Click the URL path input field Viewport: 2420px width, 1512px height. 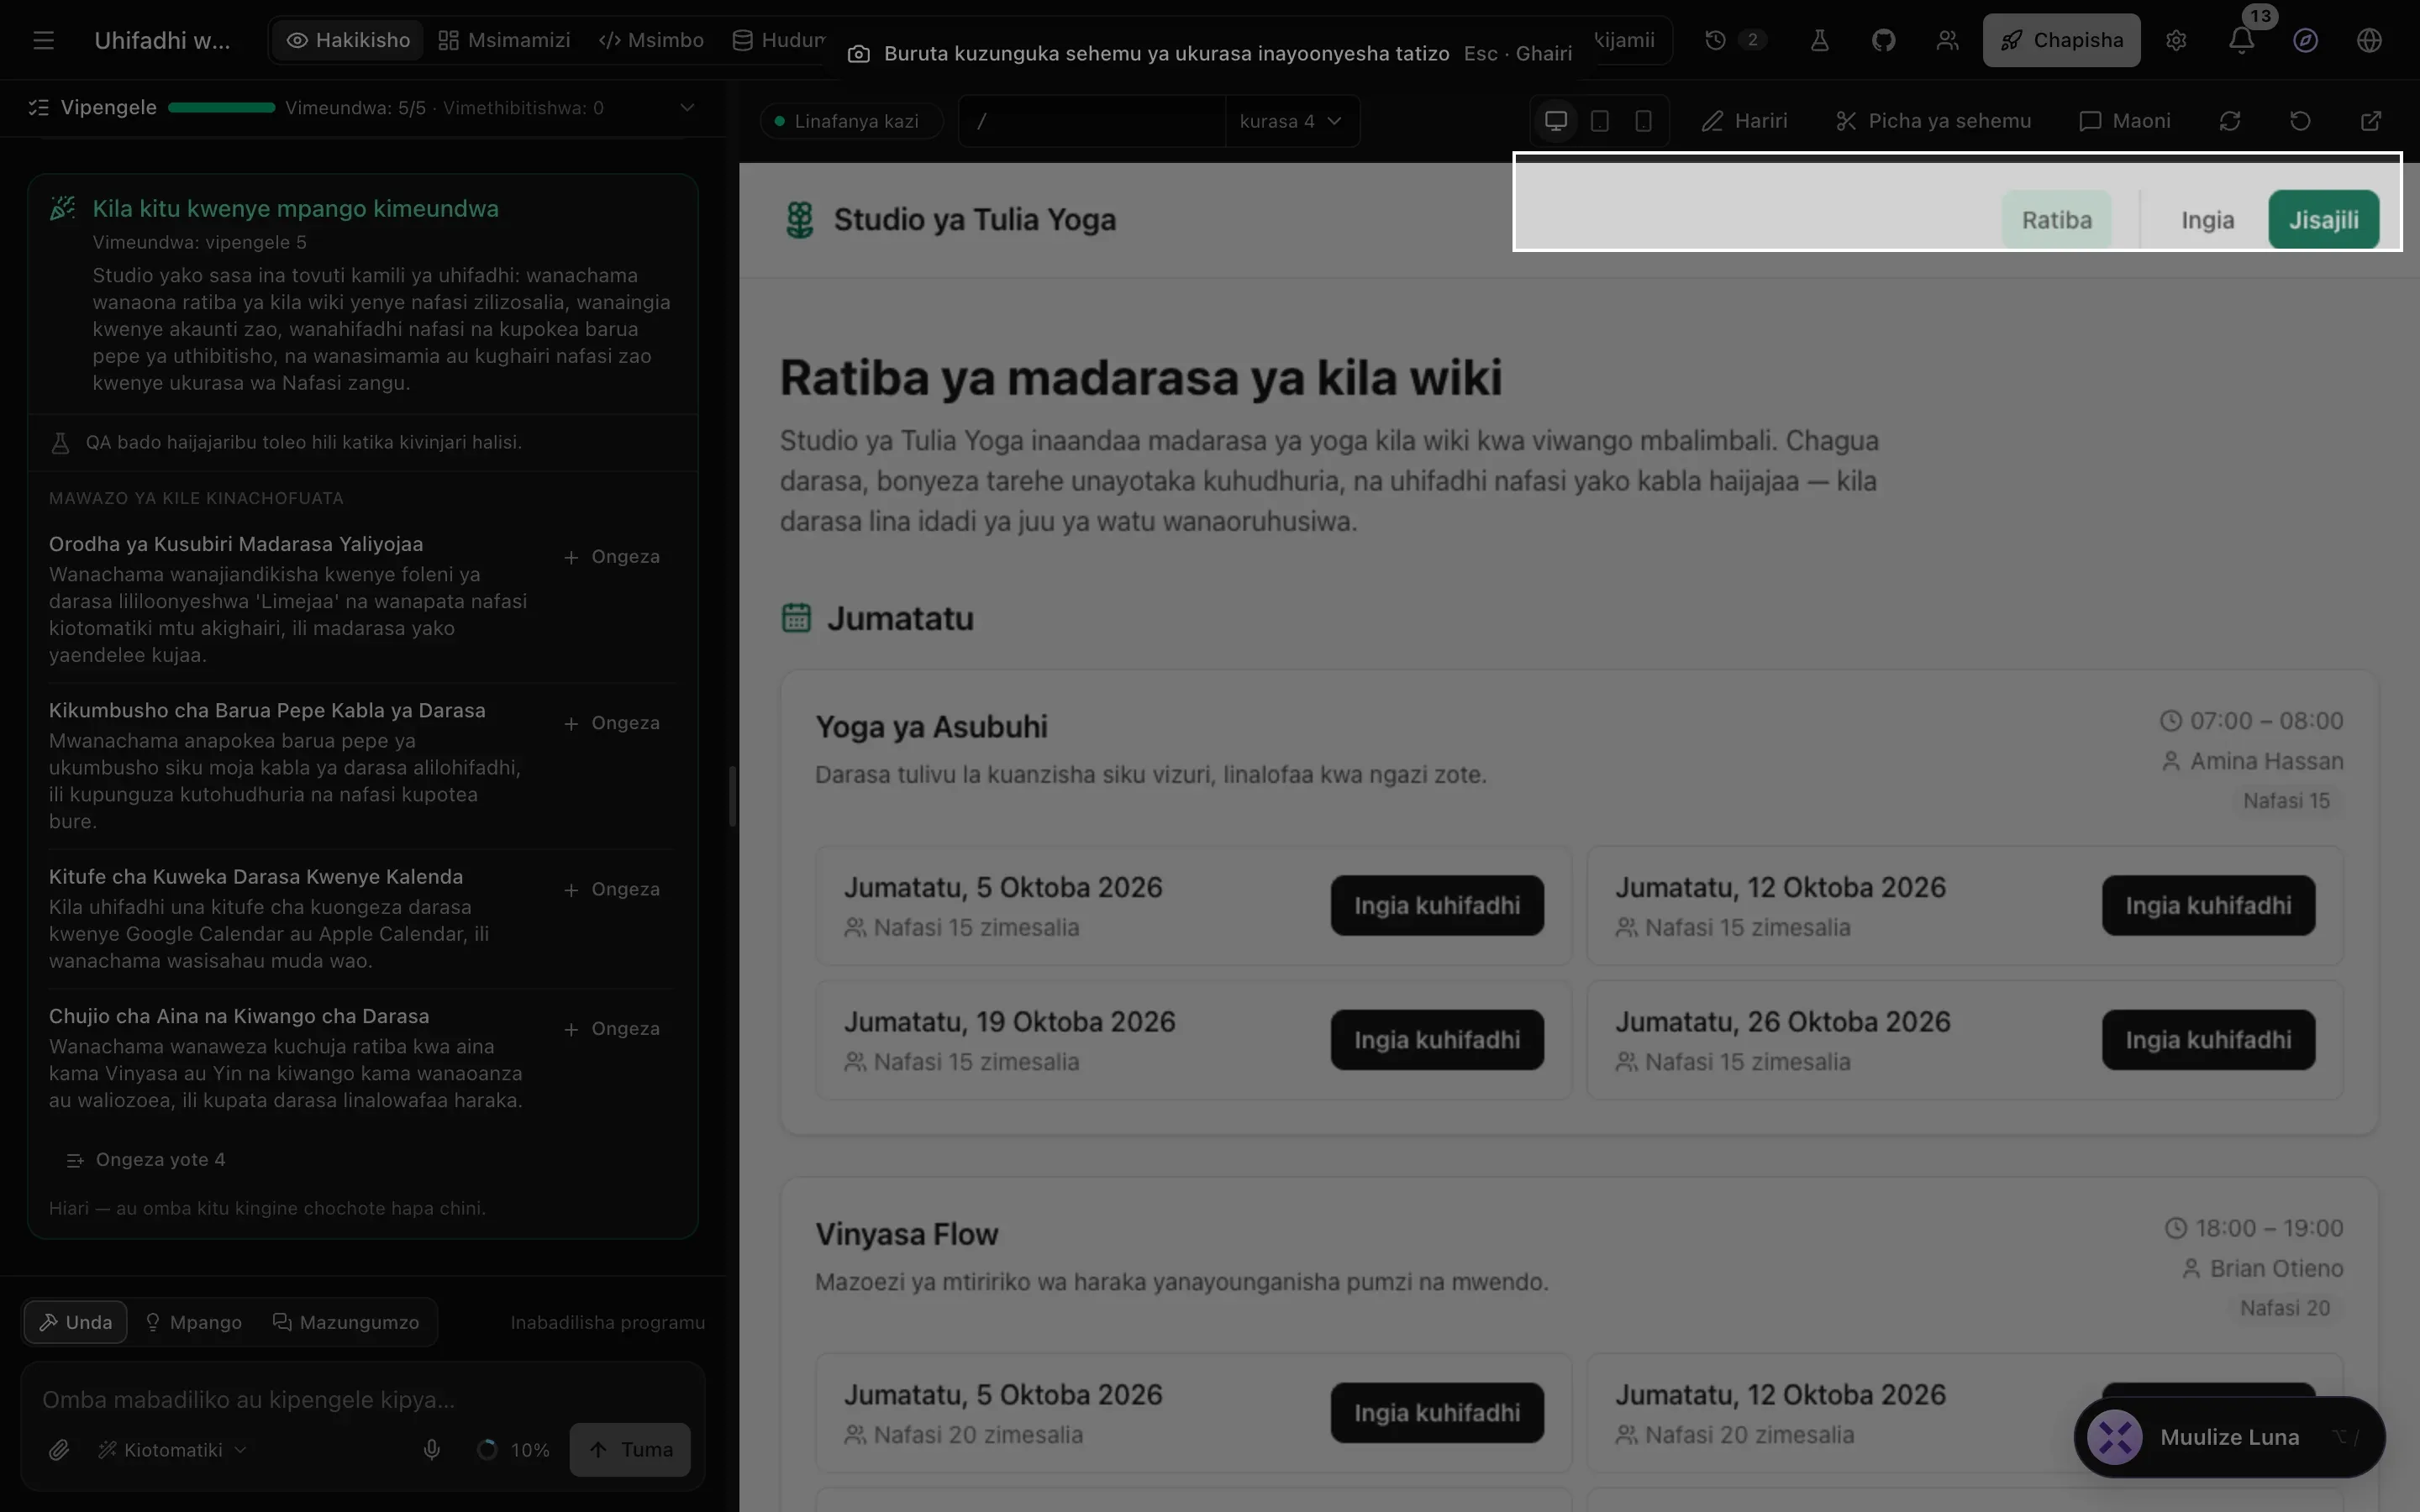pyautogui.click(x=1092, y=121)
